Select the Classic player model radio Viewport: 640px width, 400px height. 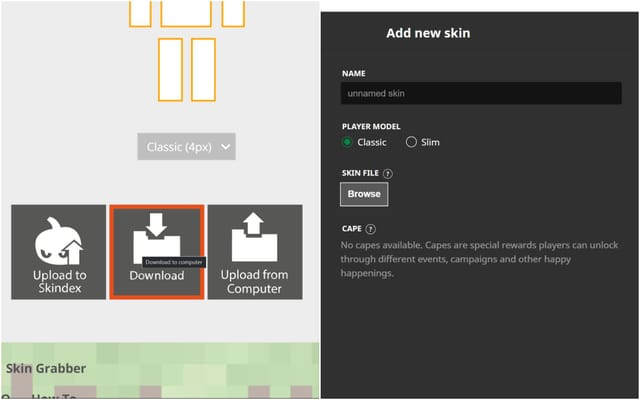tap(347, 142)
